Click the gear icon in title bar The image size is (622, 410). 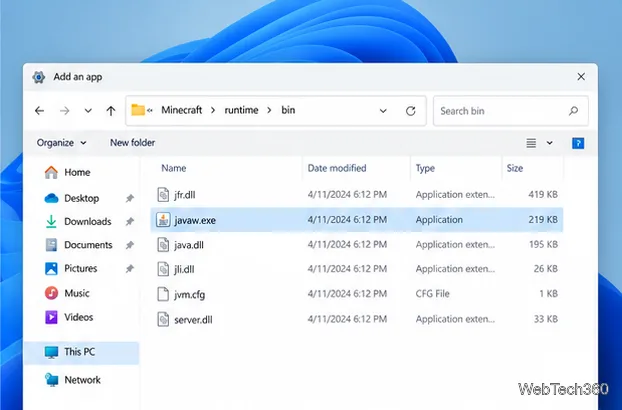click(38, 77)
